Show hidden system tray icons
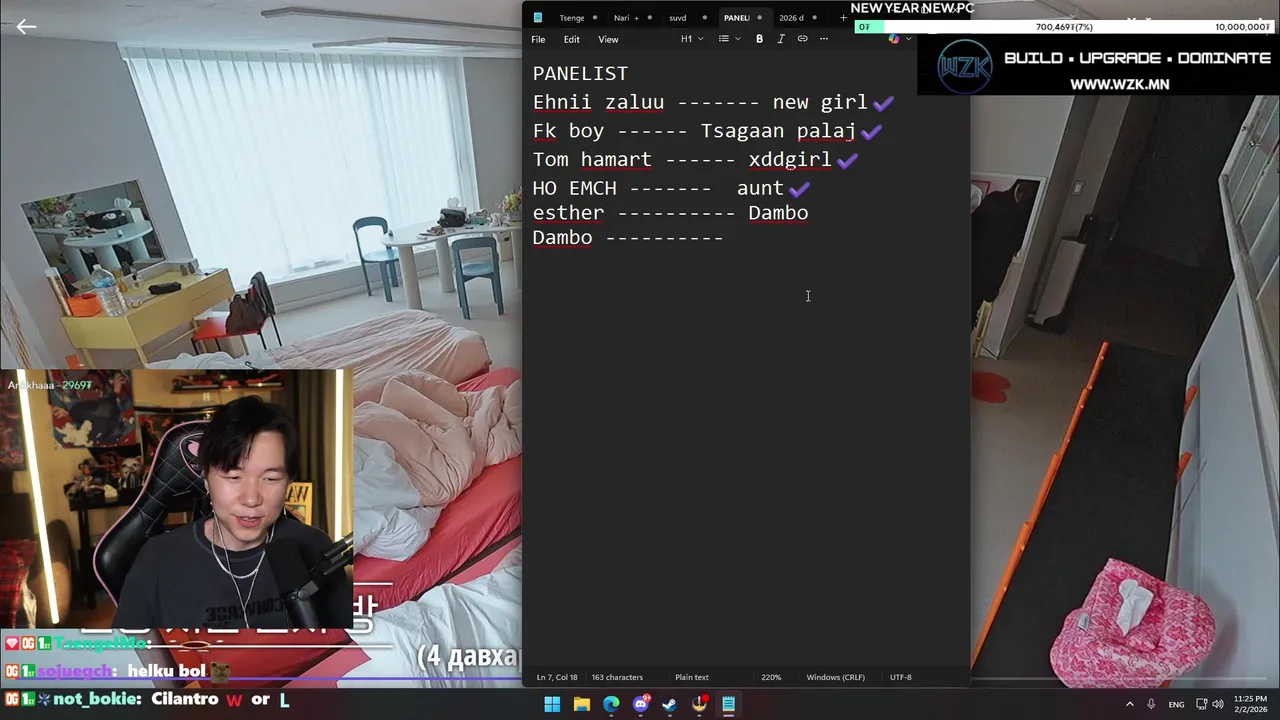This screenshot has height=720, width=1280. tap(1130, 704)
